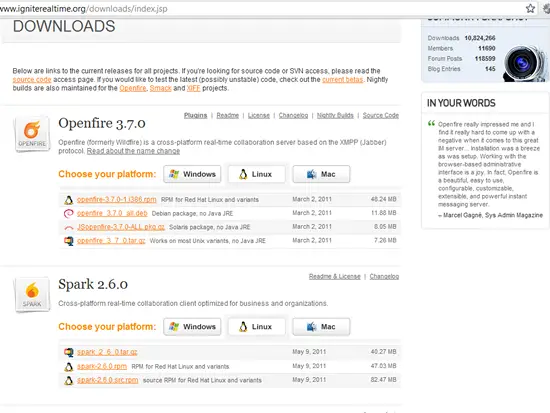Download spark-2.6.0.rpm
The height and width of the screenshot is (413, 550).
pos(102,366)
